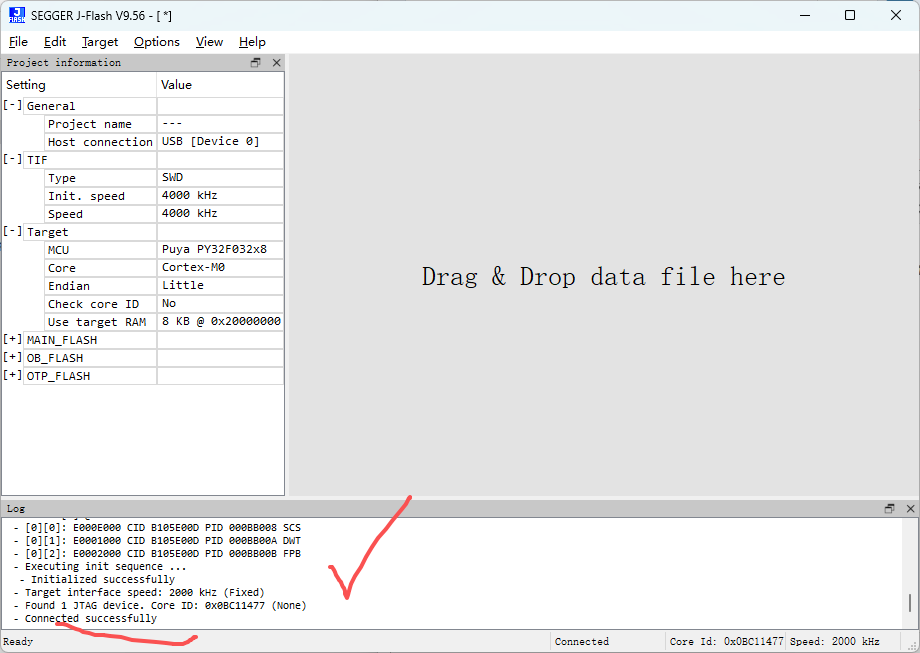The width and height of the screenshot is (920, 653).
Task: Open the Target menu
Action: (x=100, y=42)
